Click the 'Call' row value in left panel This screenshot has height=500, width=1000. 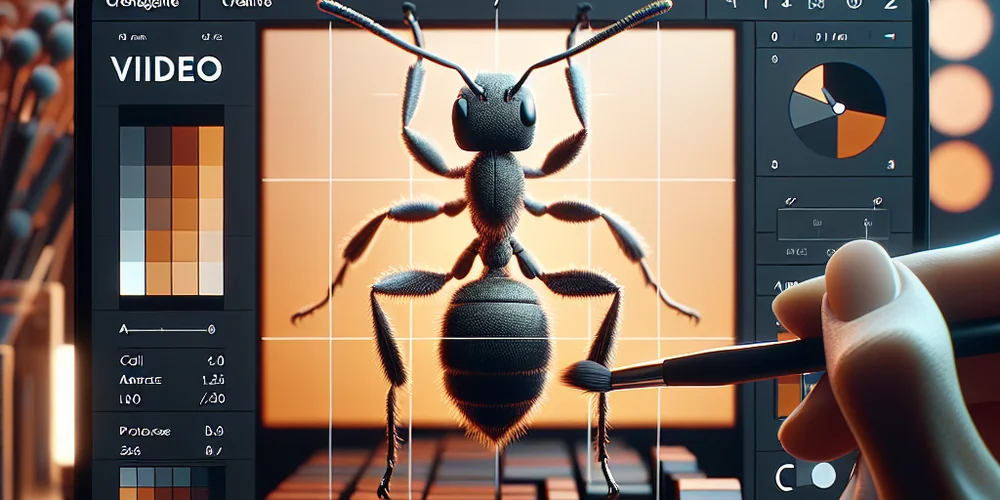(x=216, y=360)
